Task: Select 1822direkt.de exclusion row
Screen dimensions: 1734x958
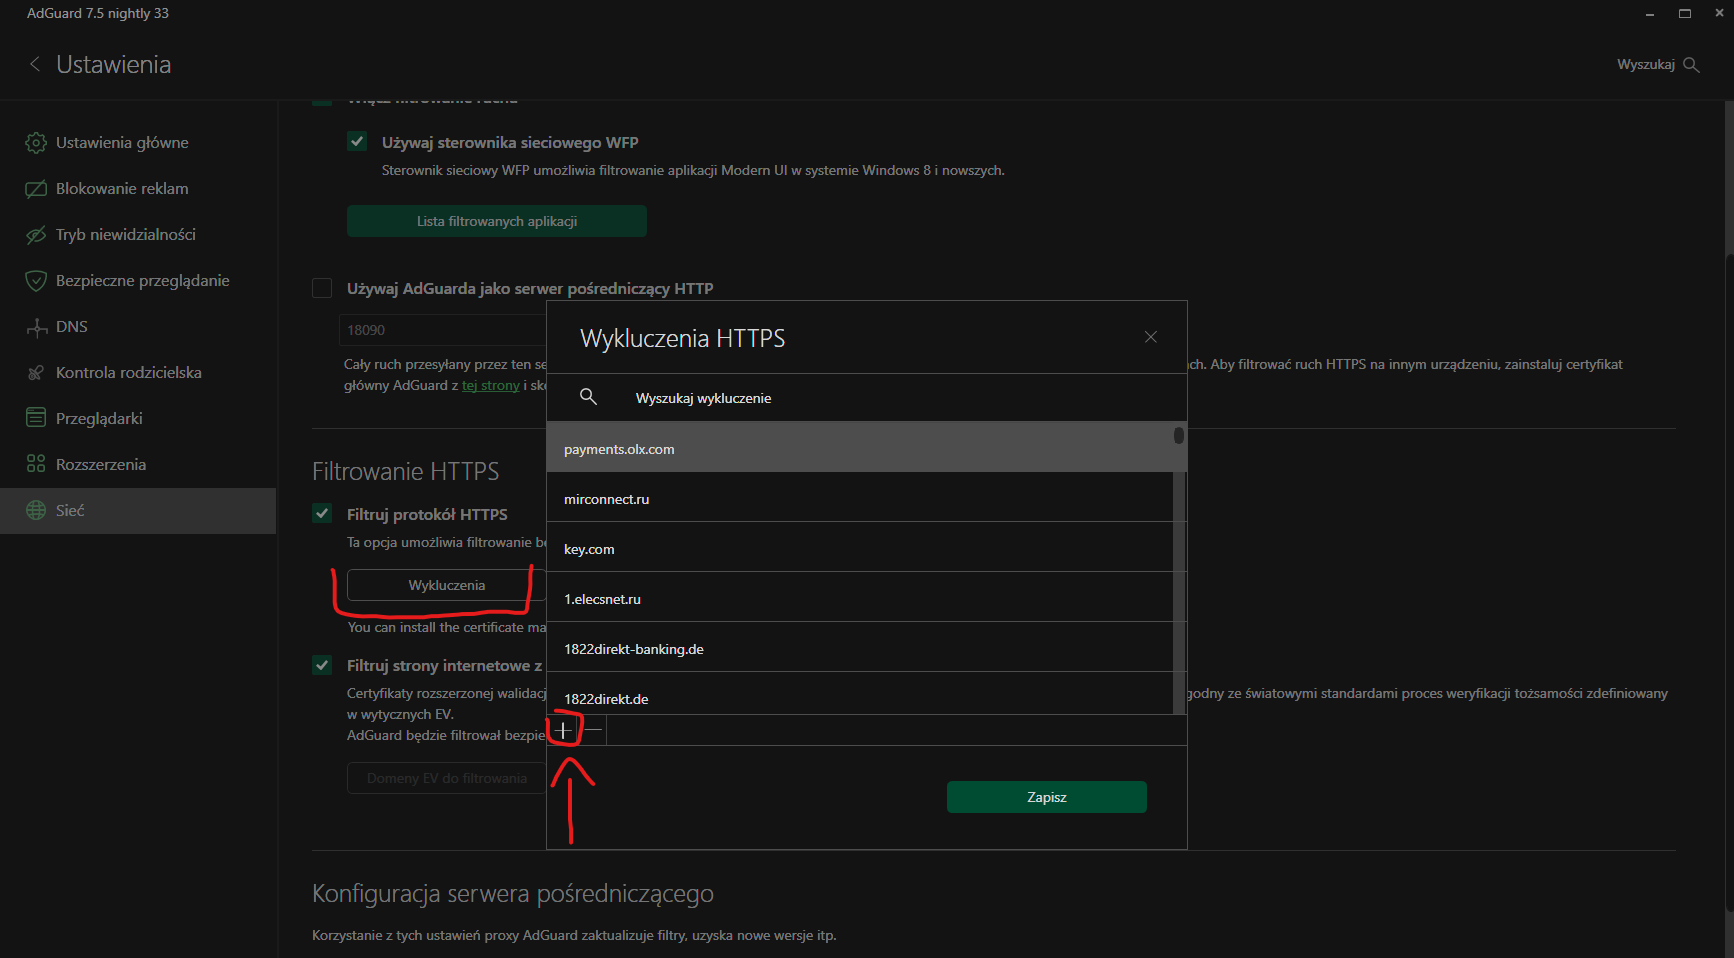Action: 860,693
